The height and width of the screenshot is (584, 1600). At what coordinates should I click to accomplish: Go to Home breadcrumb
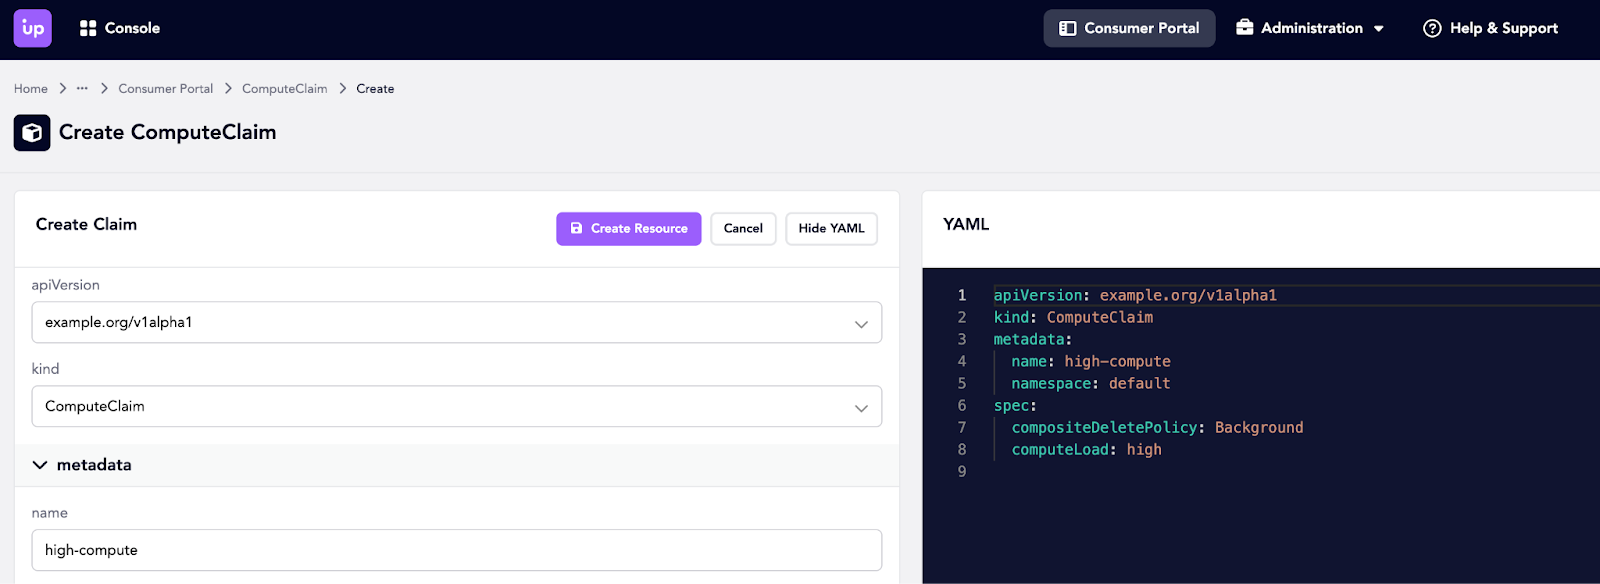click(x=31, y=88)
